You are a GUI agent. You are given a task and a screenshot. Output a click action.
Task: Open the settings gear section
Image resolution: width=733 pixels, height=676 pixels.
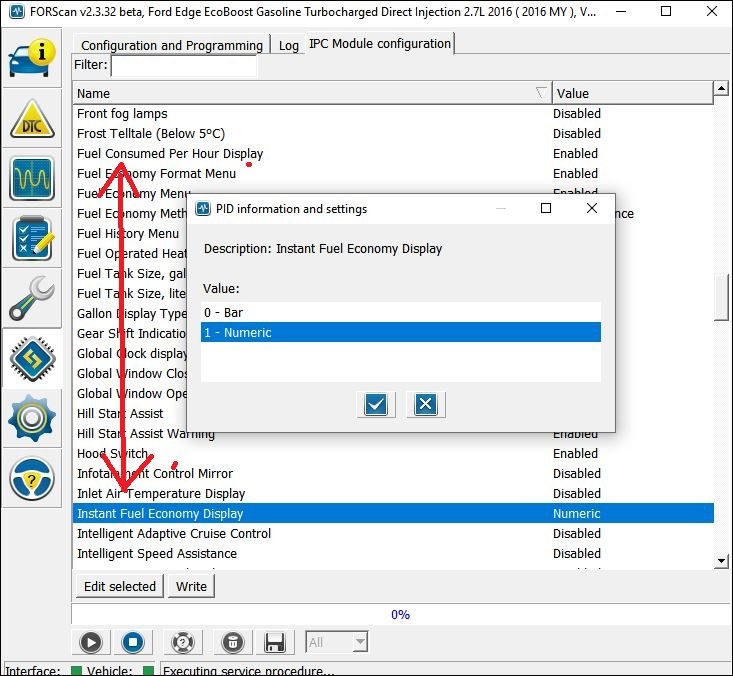[x=32, y=418]
